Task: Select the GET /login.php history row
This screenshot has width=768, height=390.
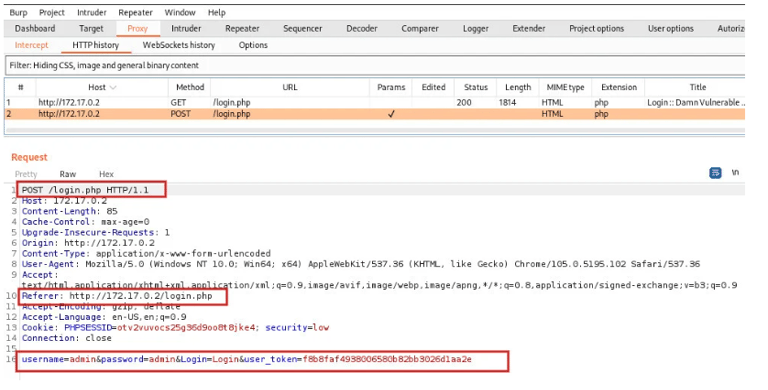Action: pos(375,102)
